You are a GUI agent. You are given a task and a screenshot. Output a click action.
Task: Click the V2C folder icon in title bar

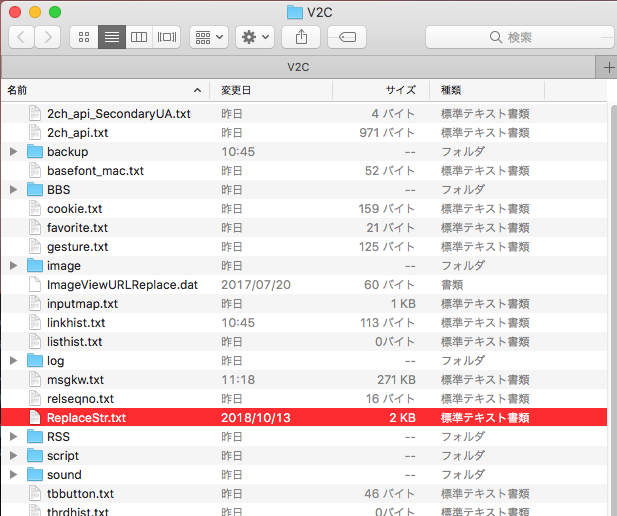pyautogui.click(x=295, y=12)
